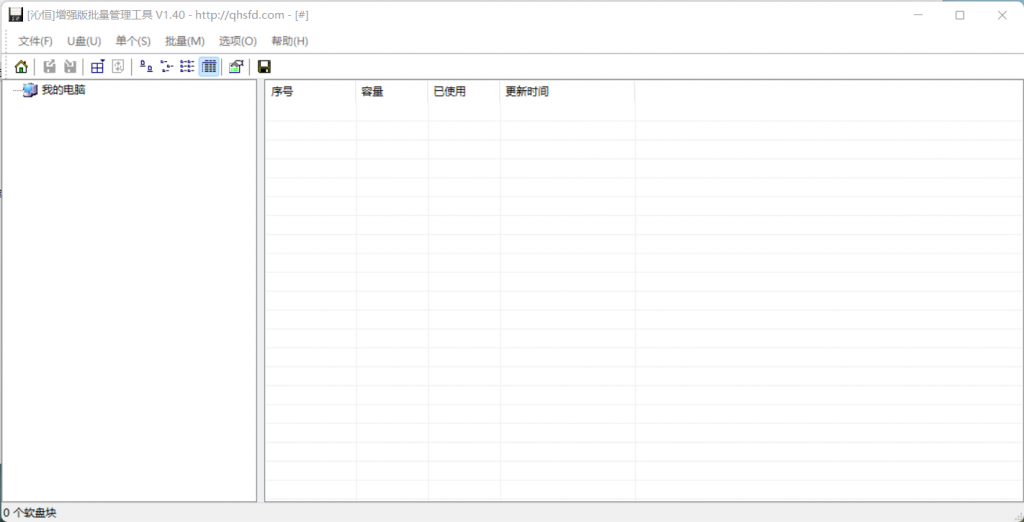The image size is (1024, 522).
Task: Click the computer icon beside 我的电脑
Action: point(30,90)
